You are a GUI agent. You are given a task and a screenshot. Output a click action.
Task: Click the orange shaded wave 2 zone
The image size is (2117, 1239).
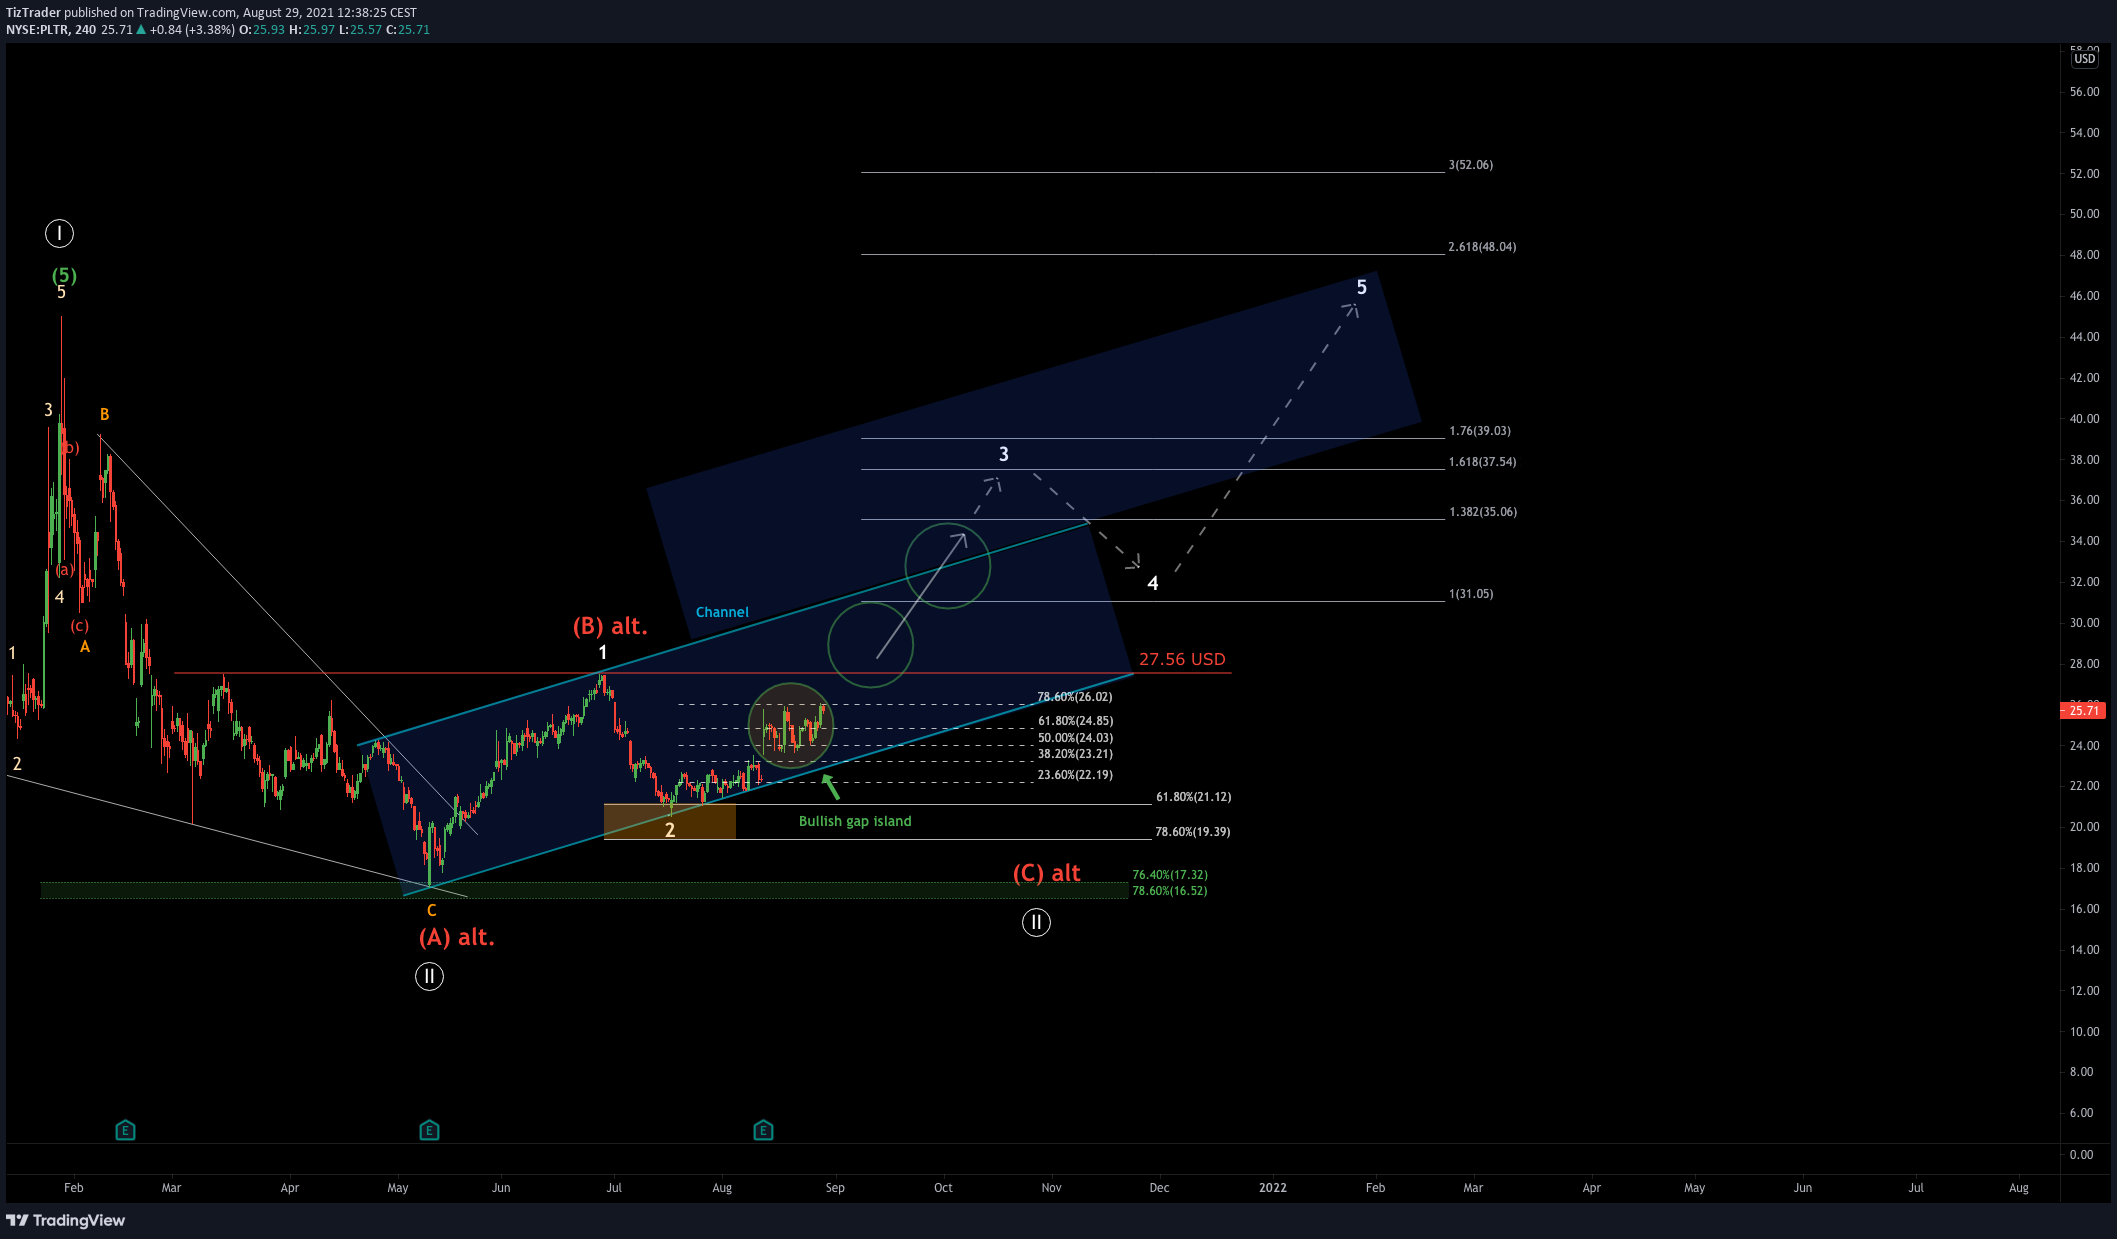tap(669, 822)
